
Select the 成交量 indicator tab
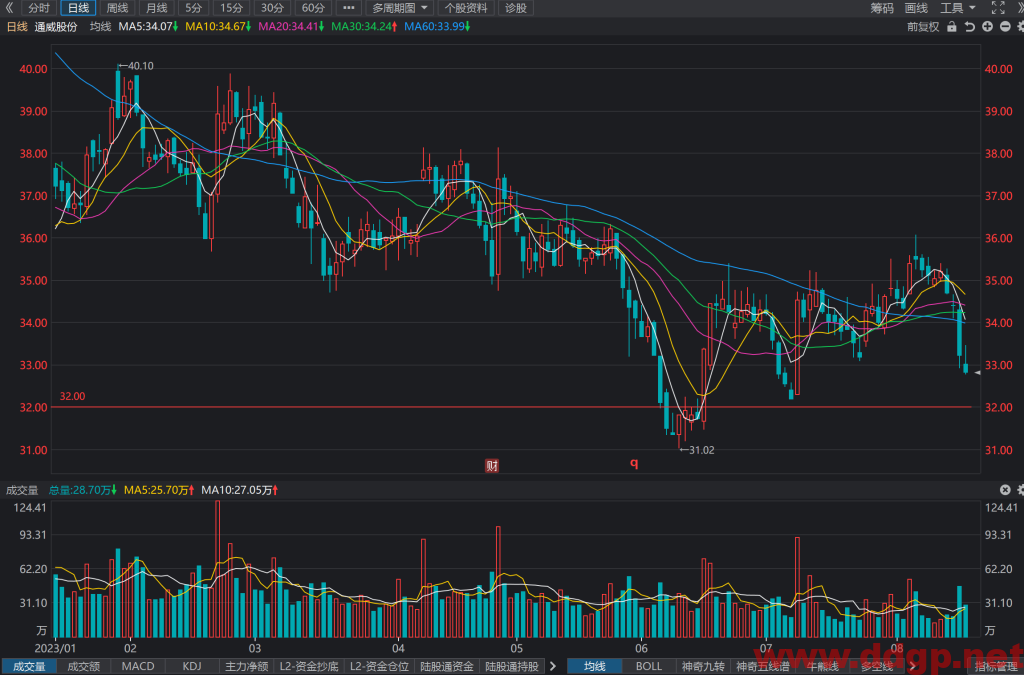point(29,667)
